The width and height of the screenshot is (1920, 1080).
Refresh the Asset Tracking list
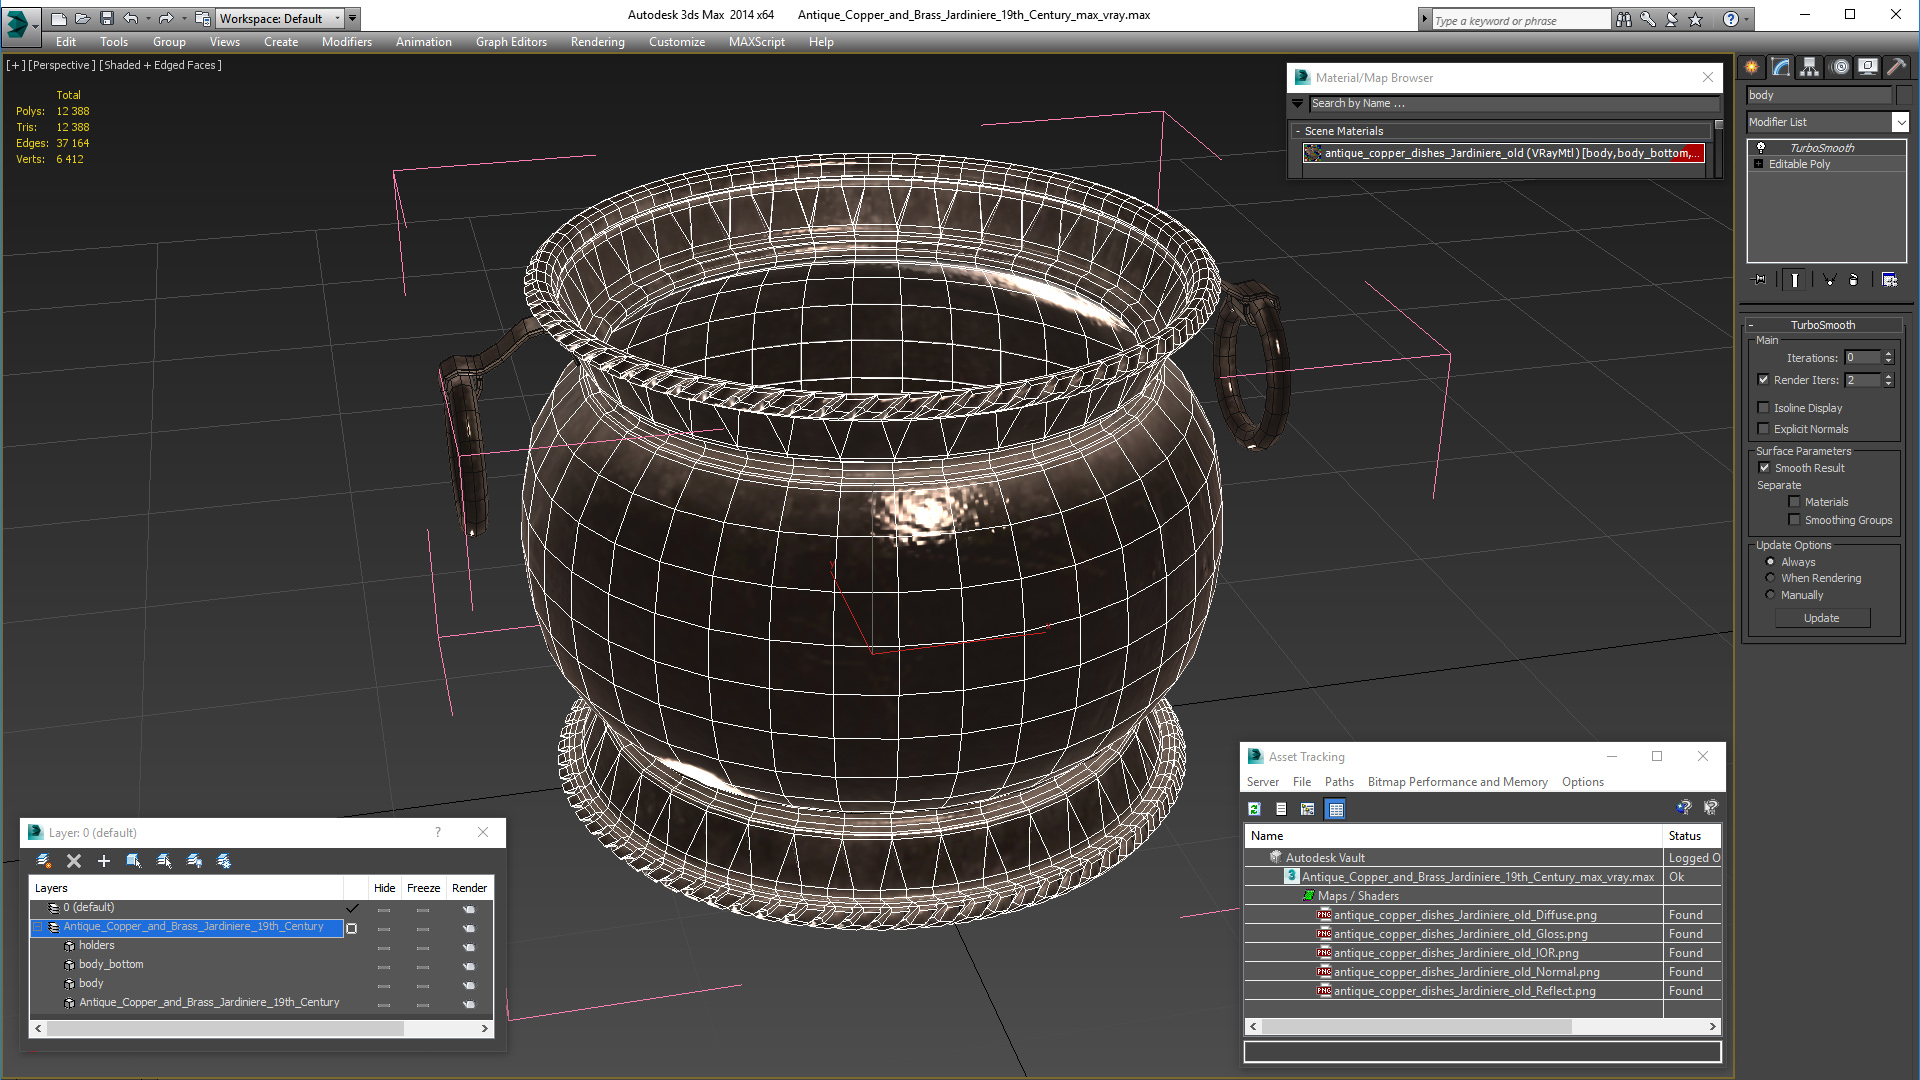coord(1254,809)
